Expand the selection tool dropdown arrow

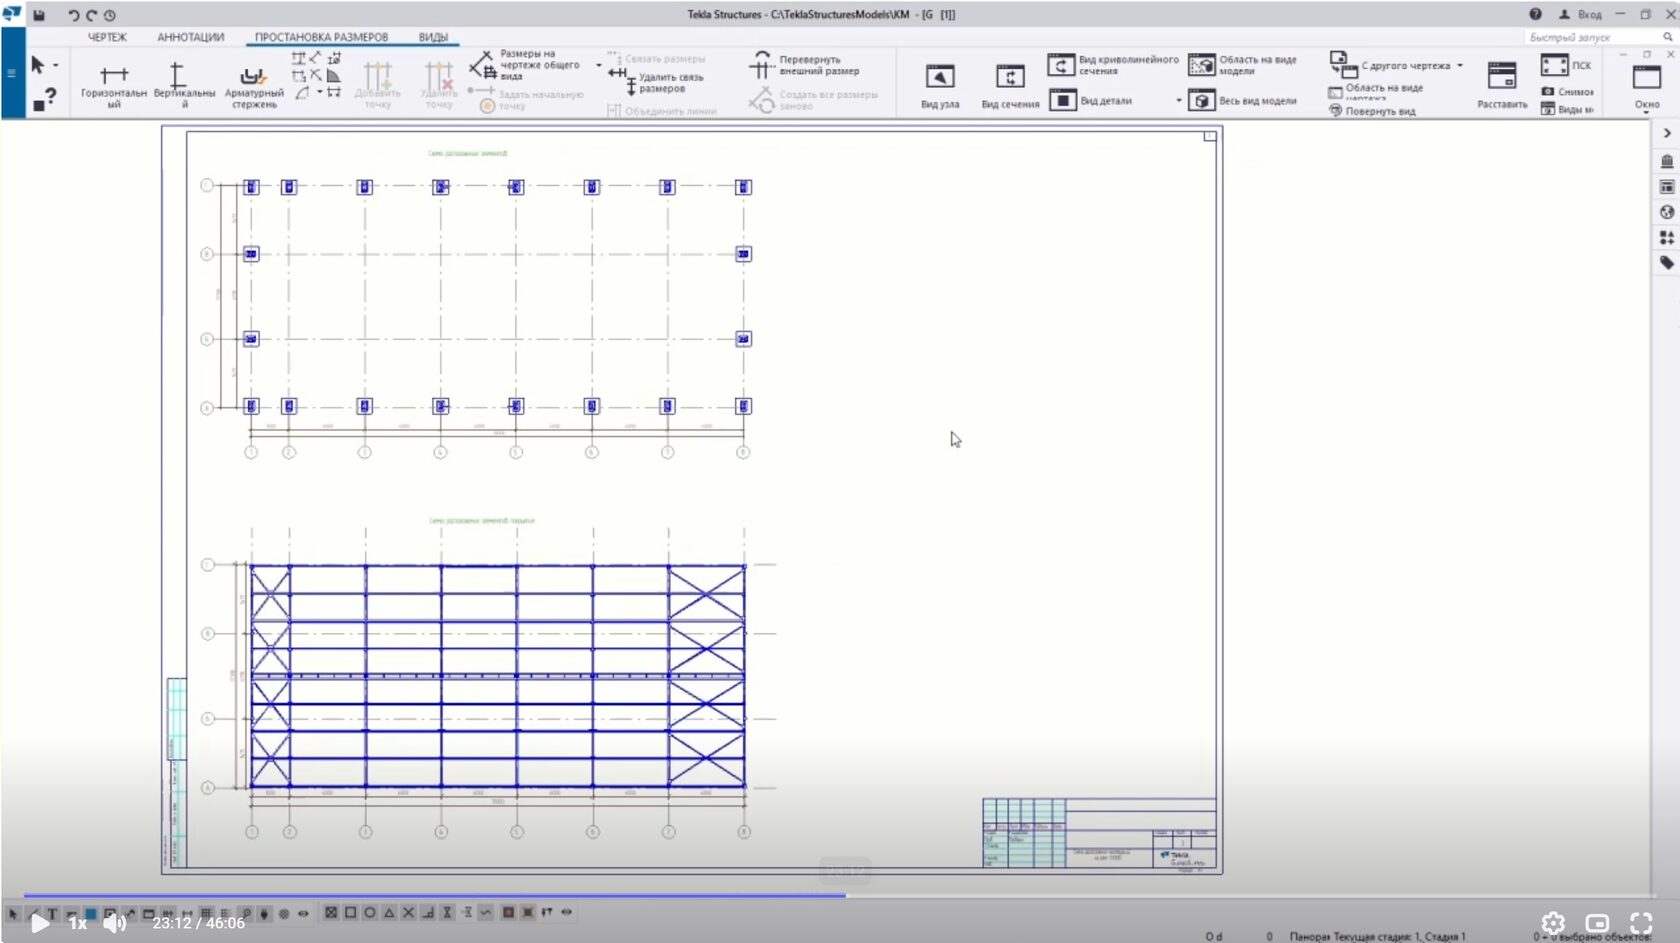pos(56,66)
